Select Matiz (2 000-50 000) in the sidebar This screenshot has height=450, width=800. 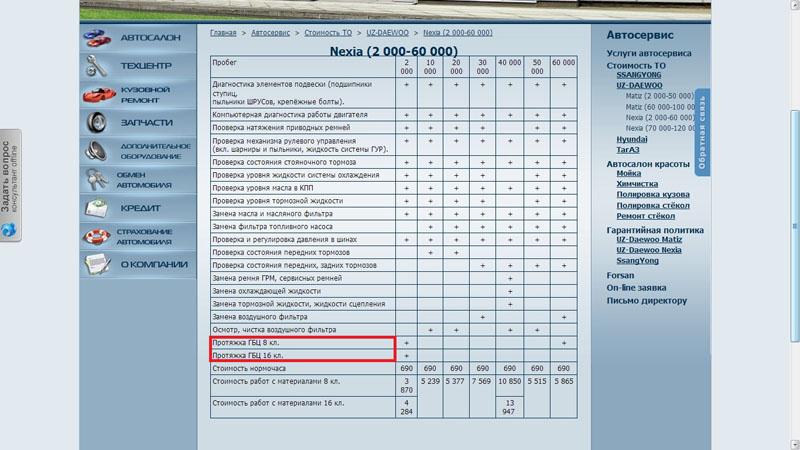pos(659,96)
